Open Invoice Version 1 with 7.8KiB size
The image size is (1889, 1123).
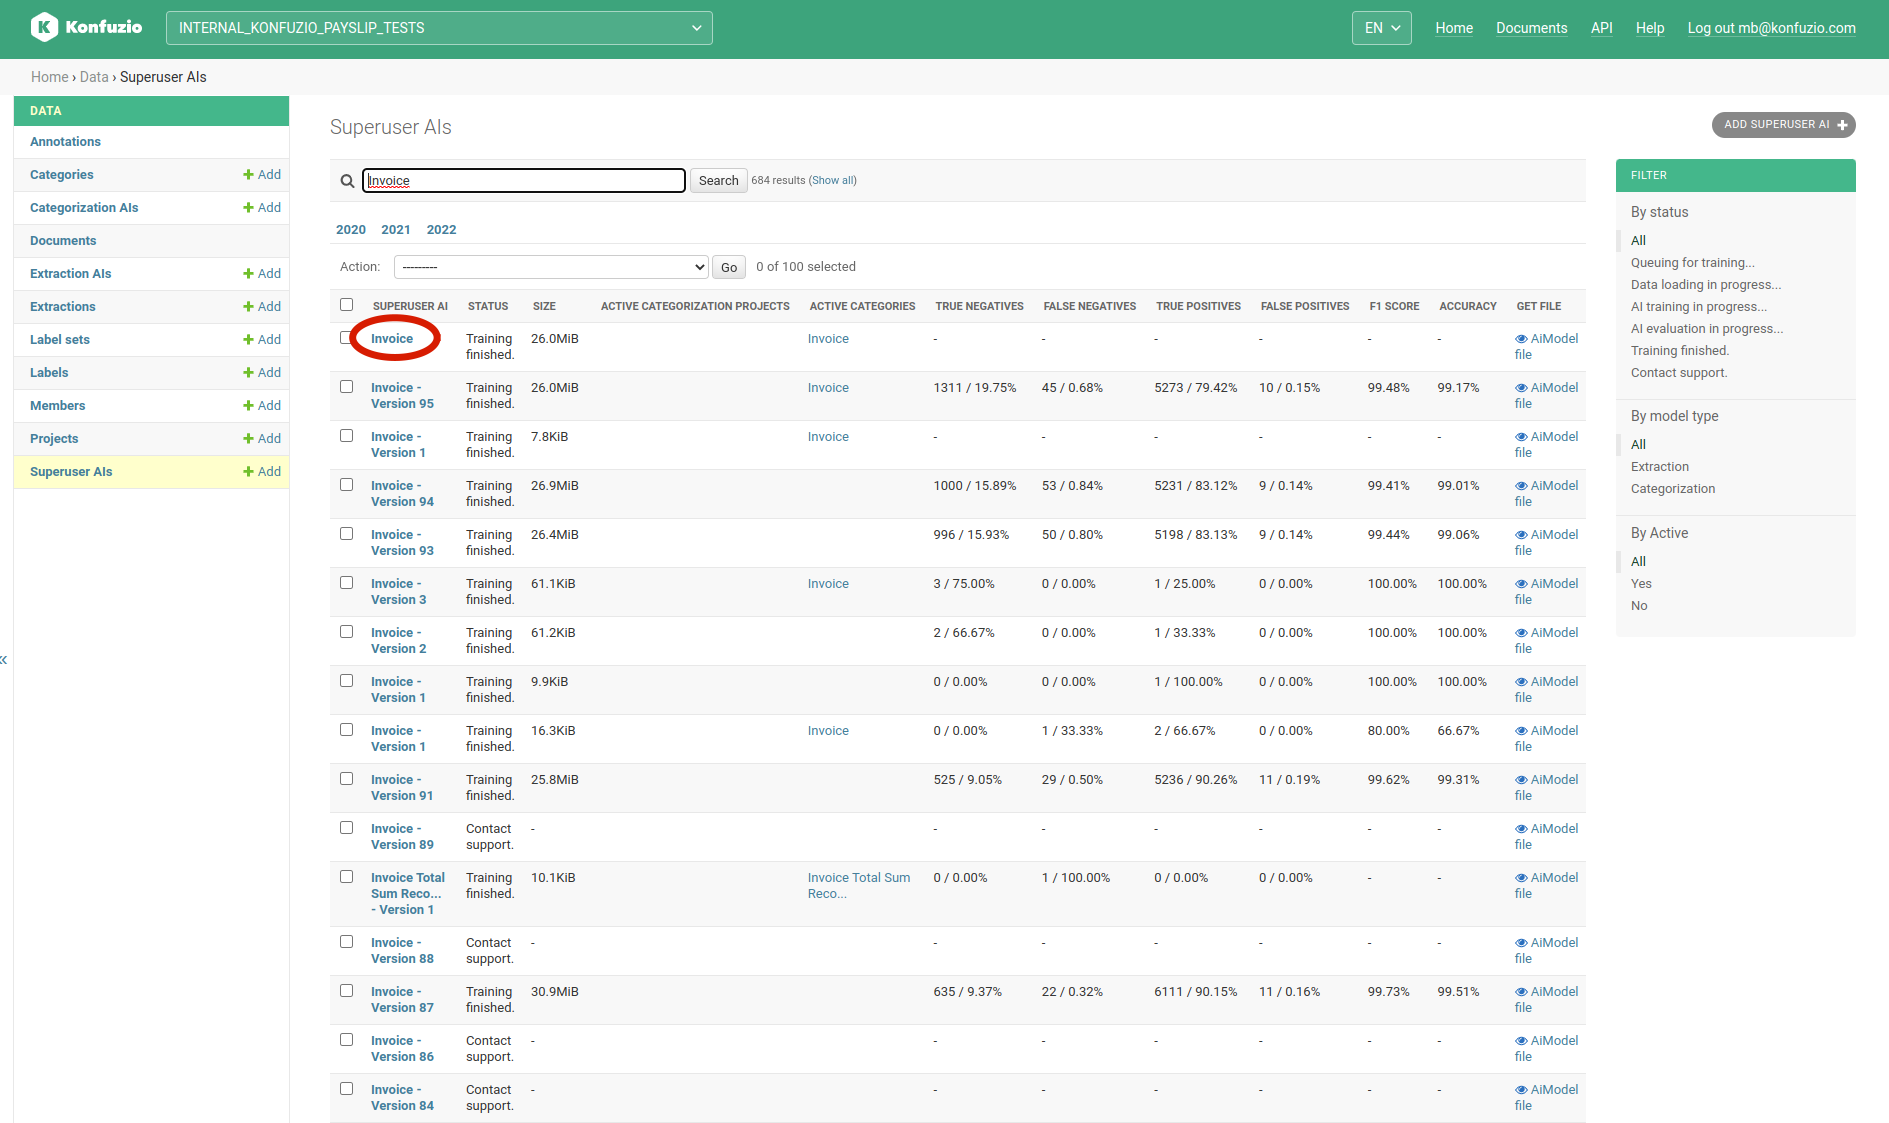coord(398,445)
